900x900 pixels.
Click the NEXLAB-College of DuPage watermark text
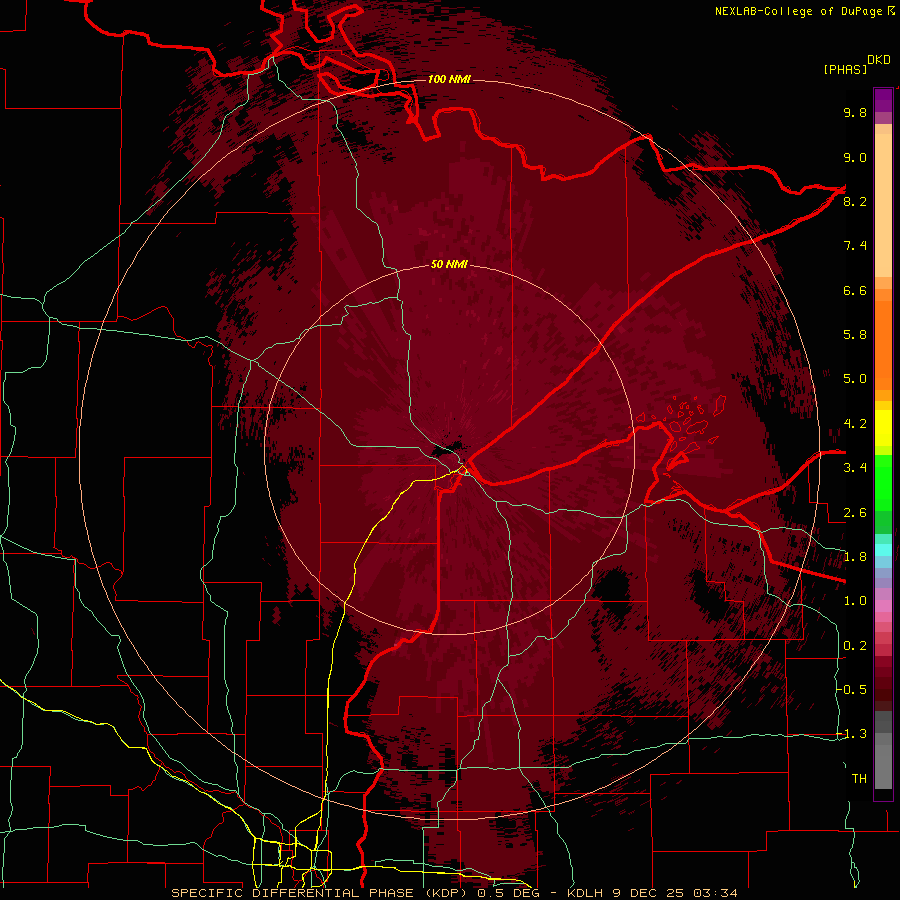click(x=799, y=11)
